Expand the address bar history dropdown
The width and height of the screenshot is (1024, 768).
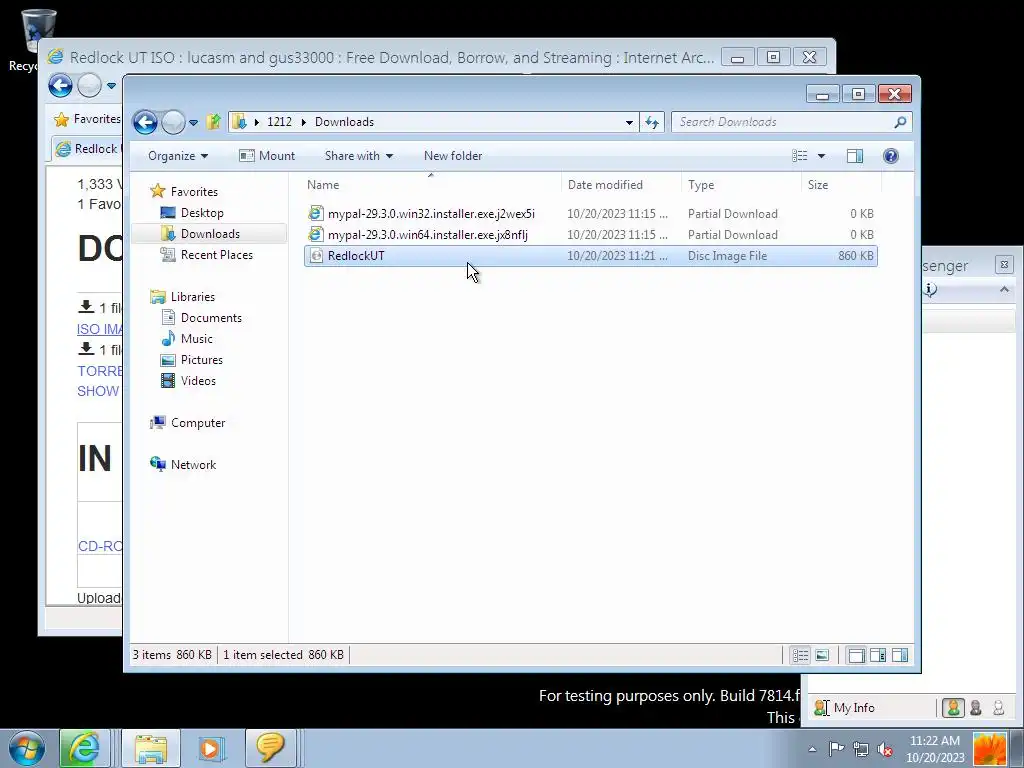coord(629,122)
